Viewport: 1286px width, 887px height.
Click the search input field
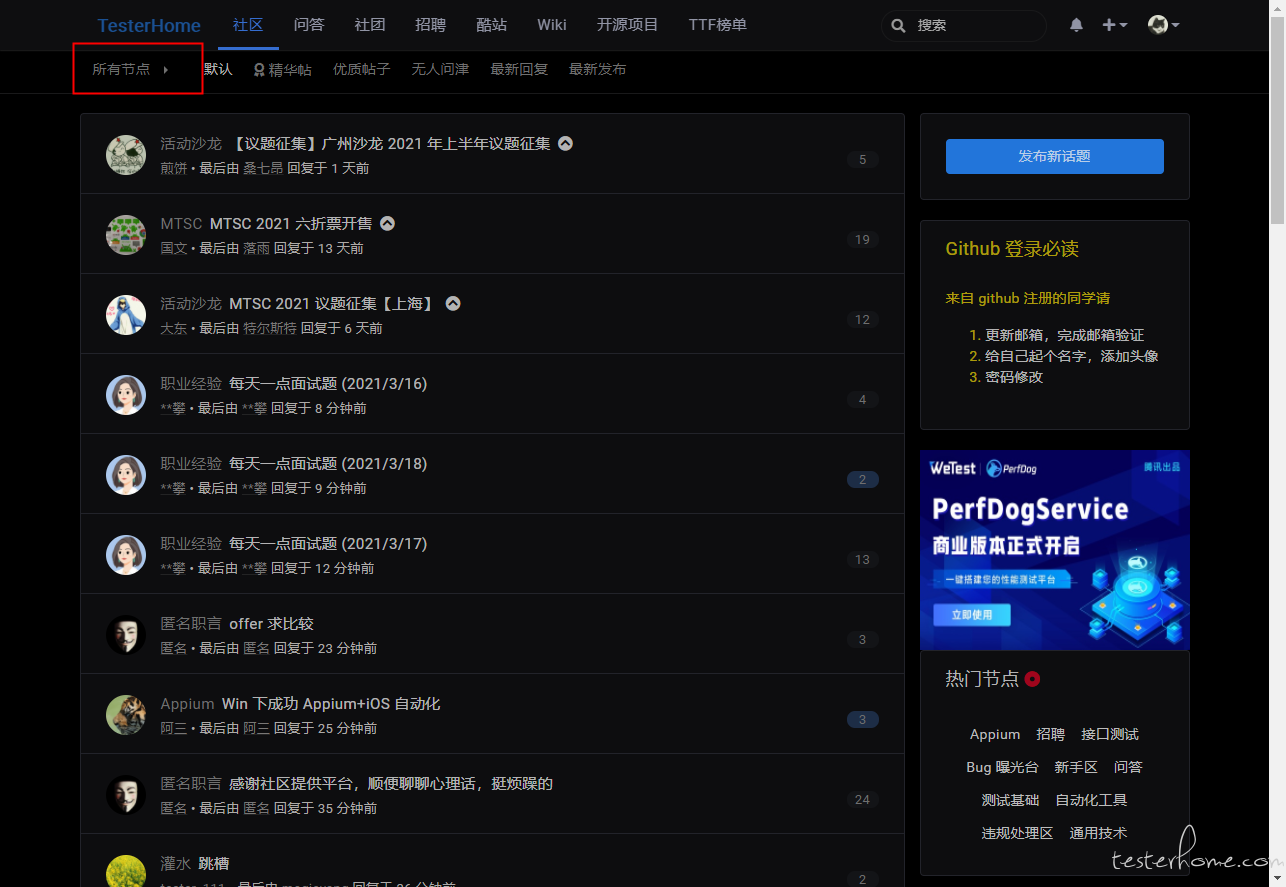click(x=964, y=25)
